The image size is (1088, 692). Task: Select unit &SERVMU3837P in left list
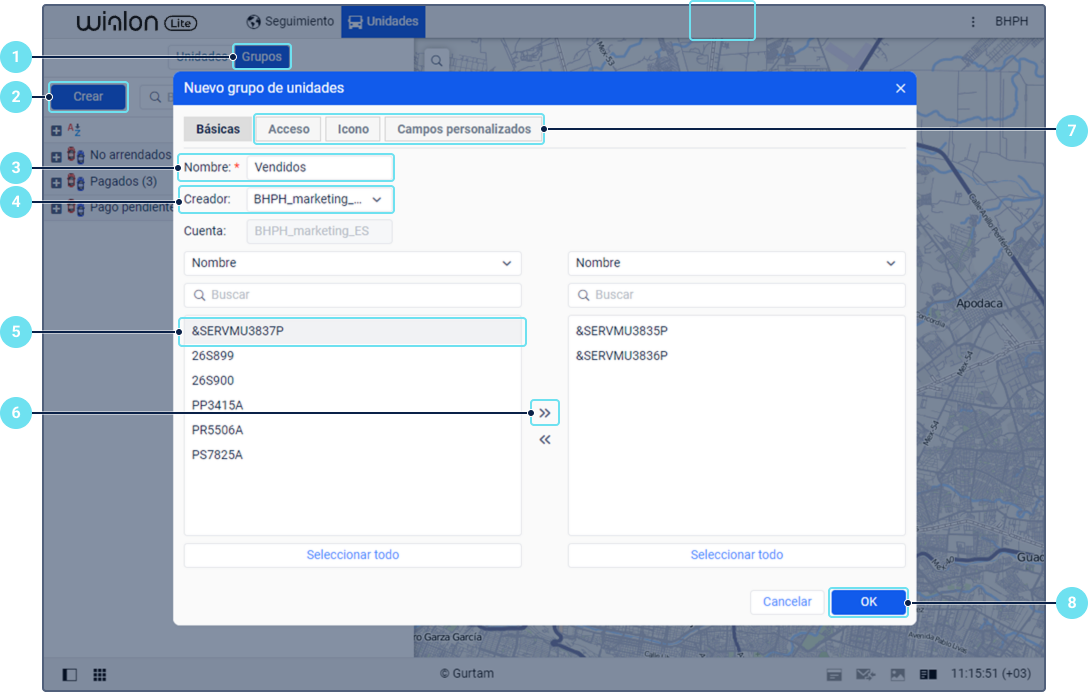tap(352, 331)
